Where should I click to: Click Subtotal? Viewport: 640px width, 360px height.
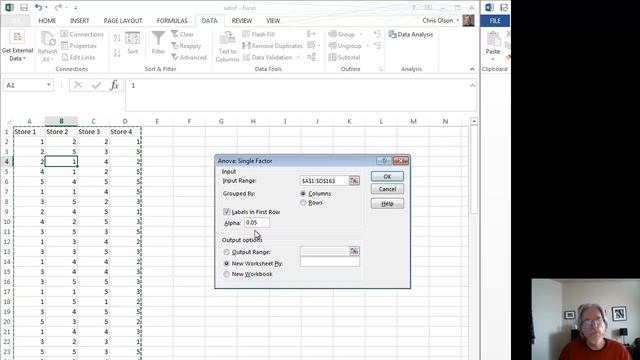point(344,57)
